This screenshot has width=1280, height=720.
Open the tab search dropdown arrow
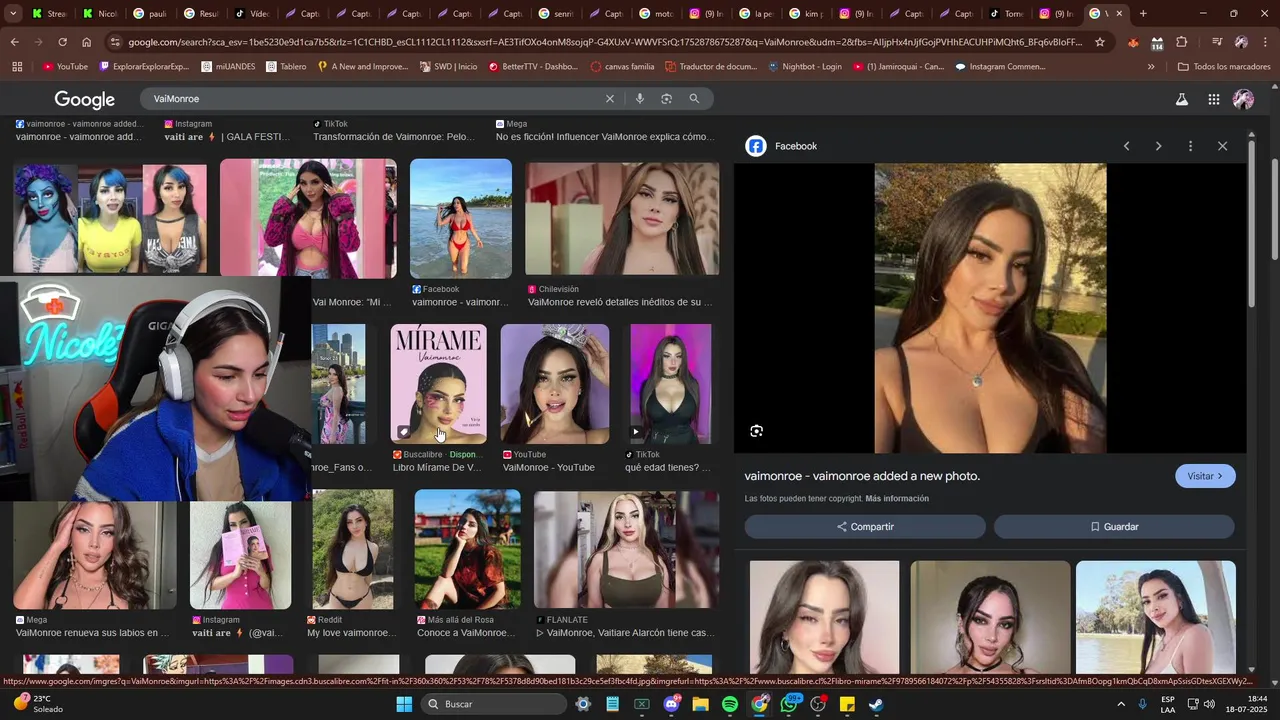pos(13,14)
